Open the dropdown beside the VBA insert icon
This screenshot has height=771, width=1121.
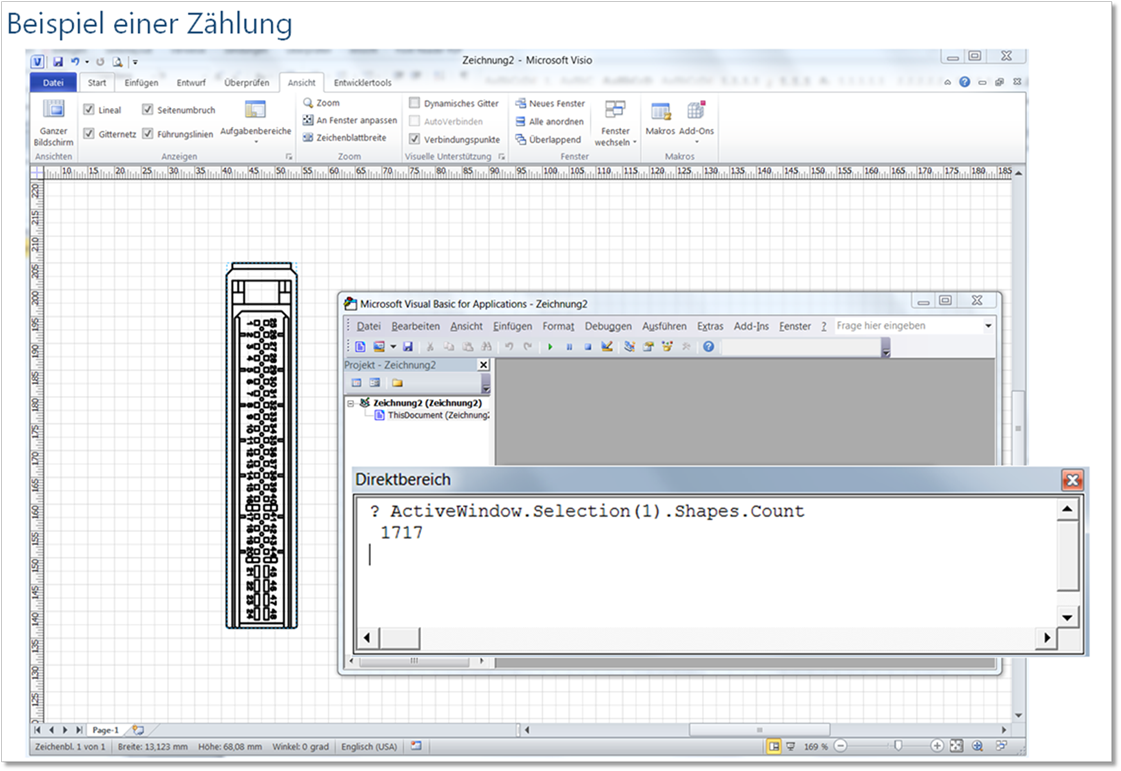[392, 347]
